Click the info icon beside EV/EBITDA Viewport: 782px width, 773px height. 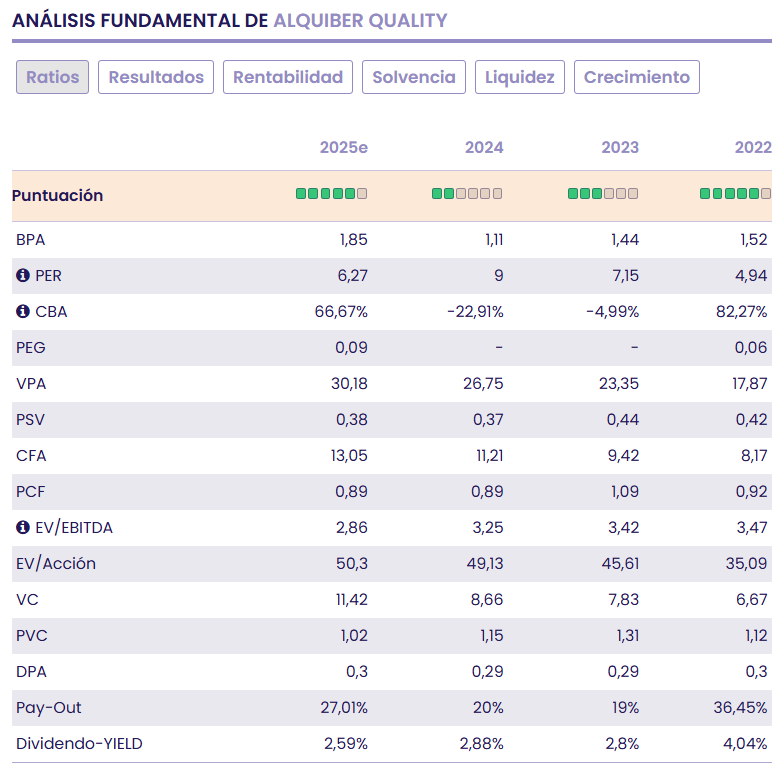(x=23, y=528)
